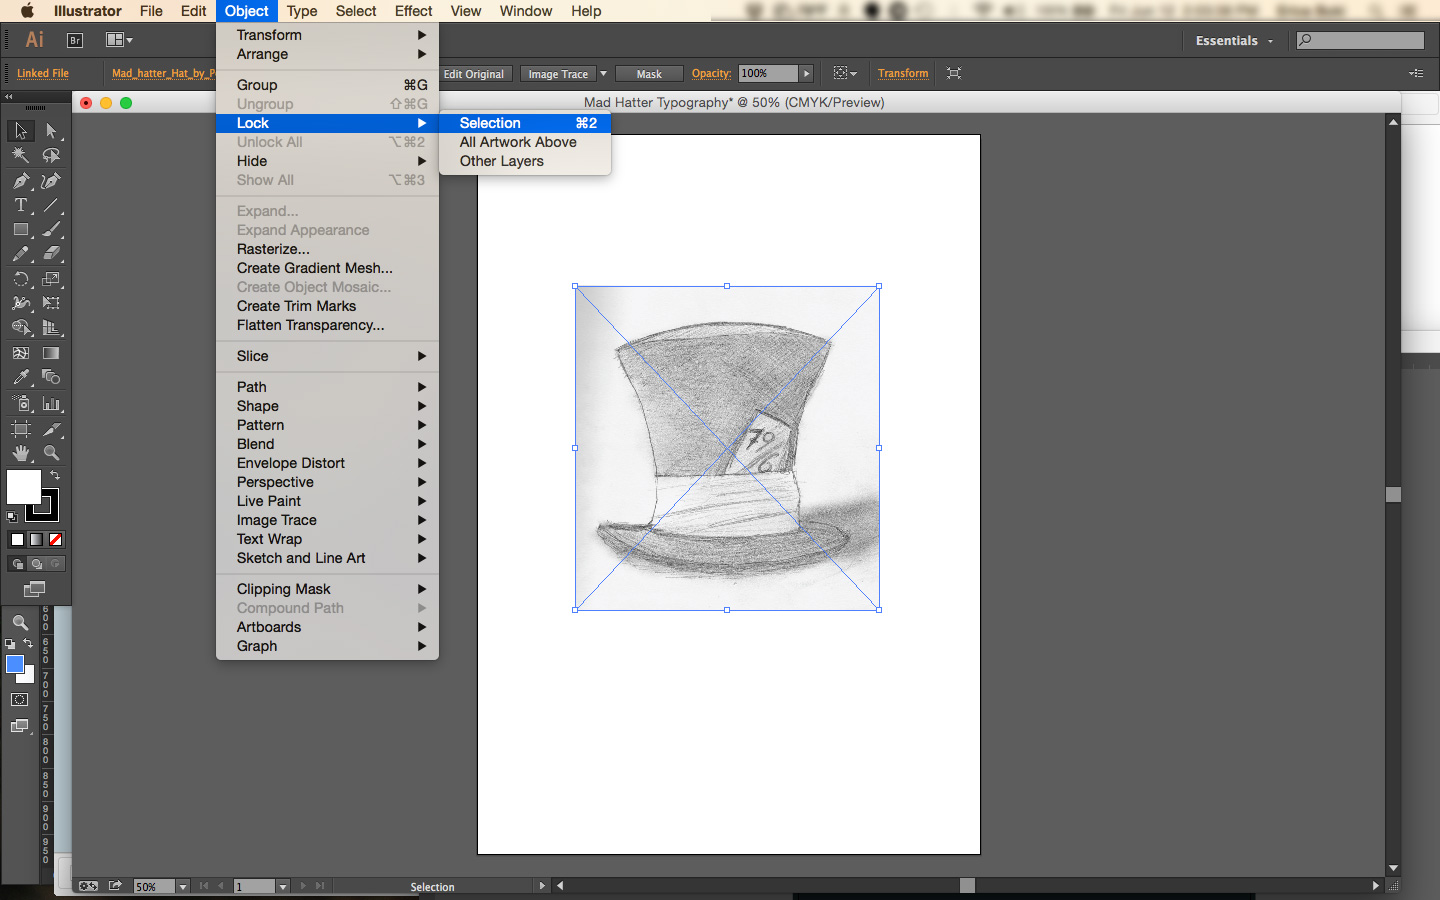Select the Direct Selection tool (white arrow)
1440x900 pixels.
click(51, 131)
